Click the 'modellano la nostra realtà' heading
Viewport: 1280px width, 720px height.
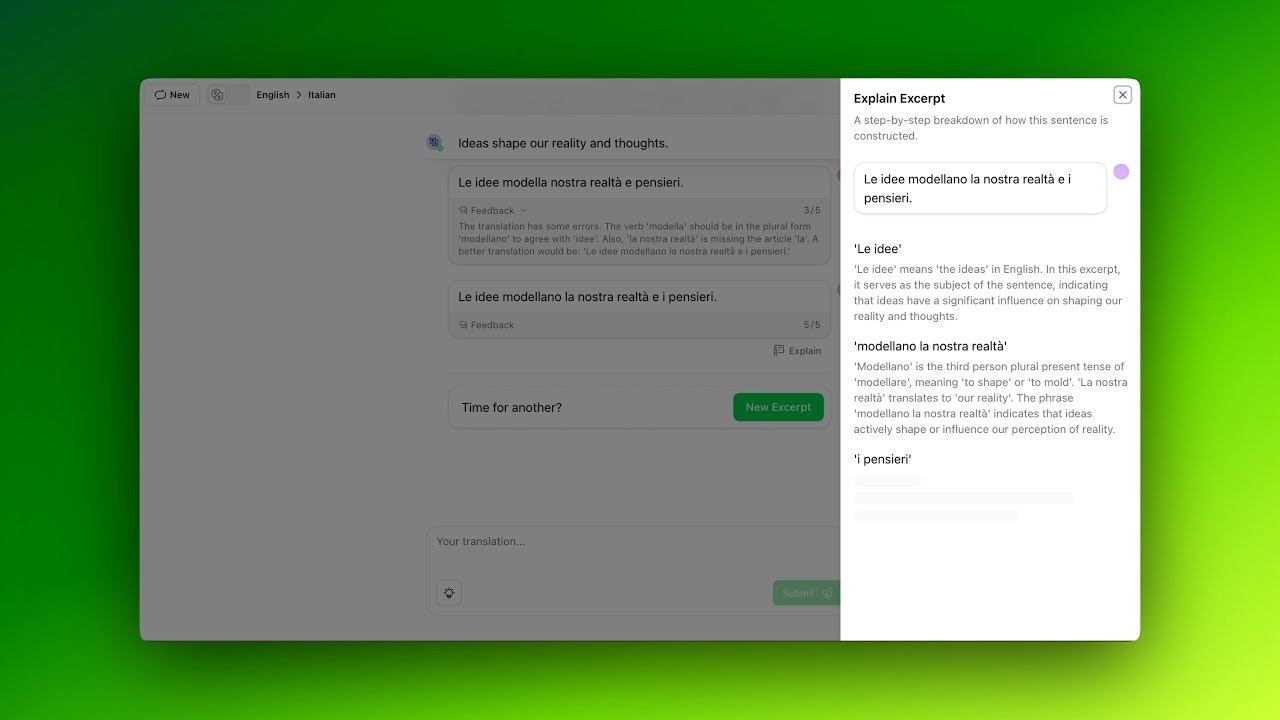pyautogui.click(x=930, y=346)
